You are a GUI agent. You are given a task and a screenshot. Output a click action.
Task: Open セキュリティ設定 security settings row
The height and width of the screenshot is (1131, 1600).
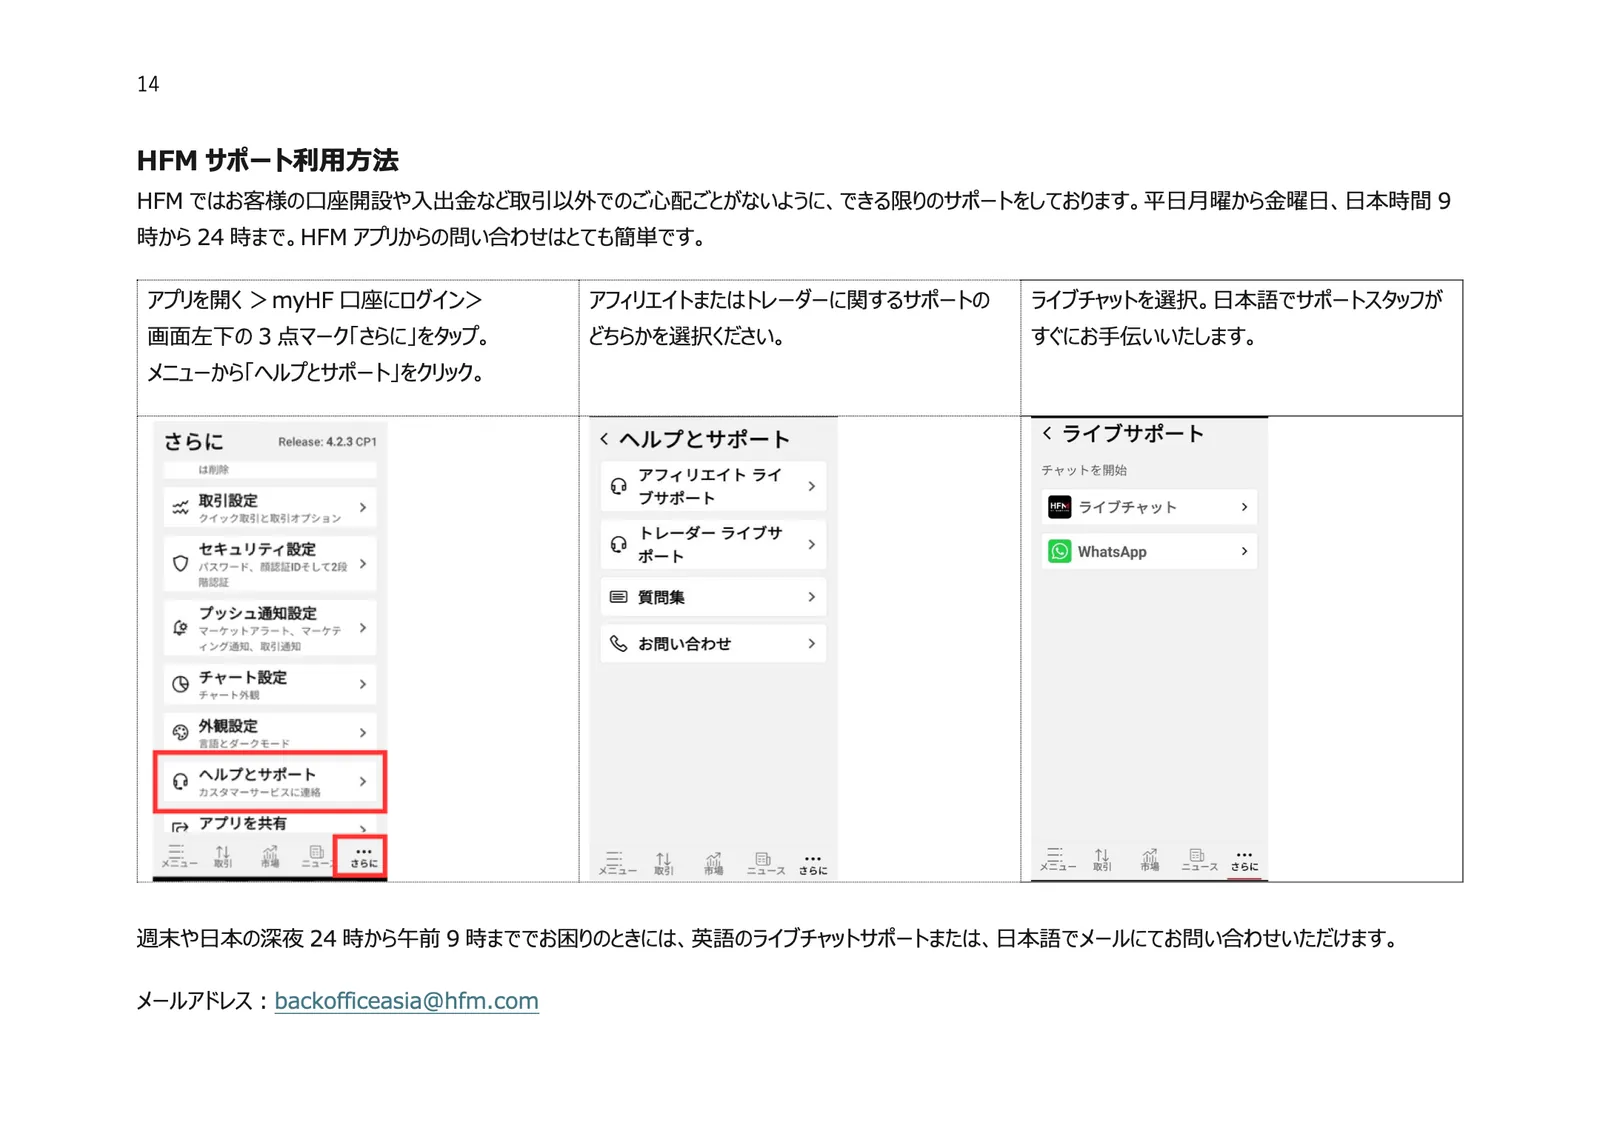coord(270,564)
